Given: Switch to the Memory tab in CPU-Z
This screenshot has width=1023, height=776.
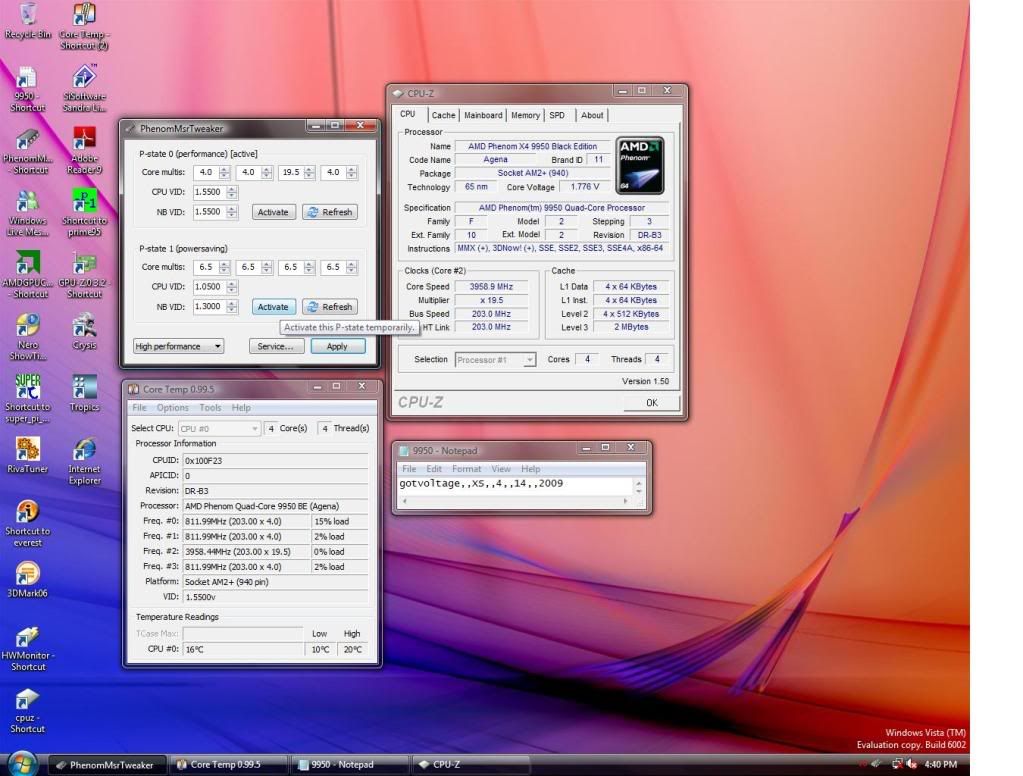Looking at the screenshot, I should pos(525,115).
